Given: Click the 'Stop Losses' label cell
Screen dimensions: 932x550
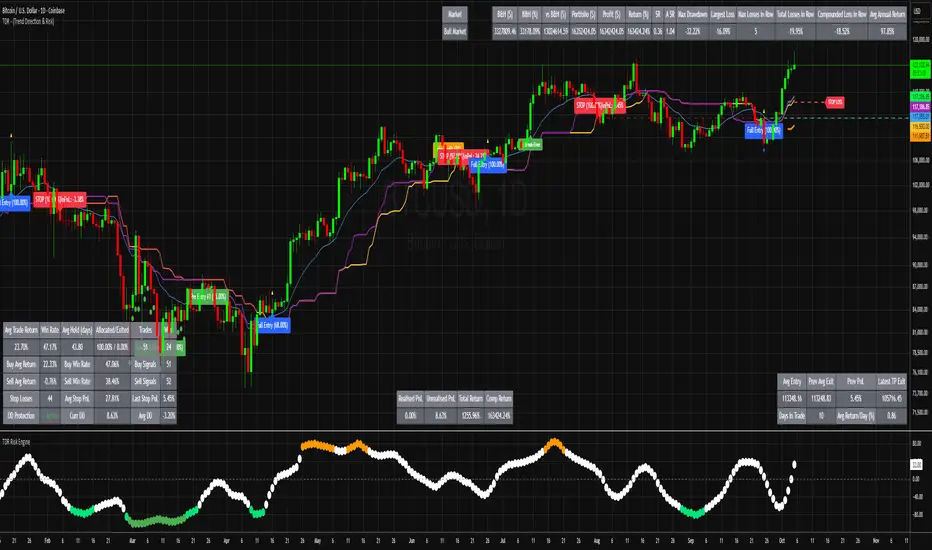Looking at the screenshot, I should point(21,399).
